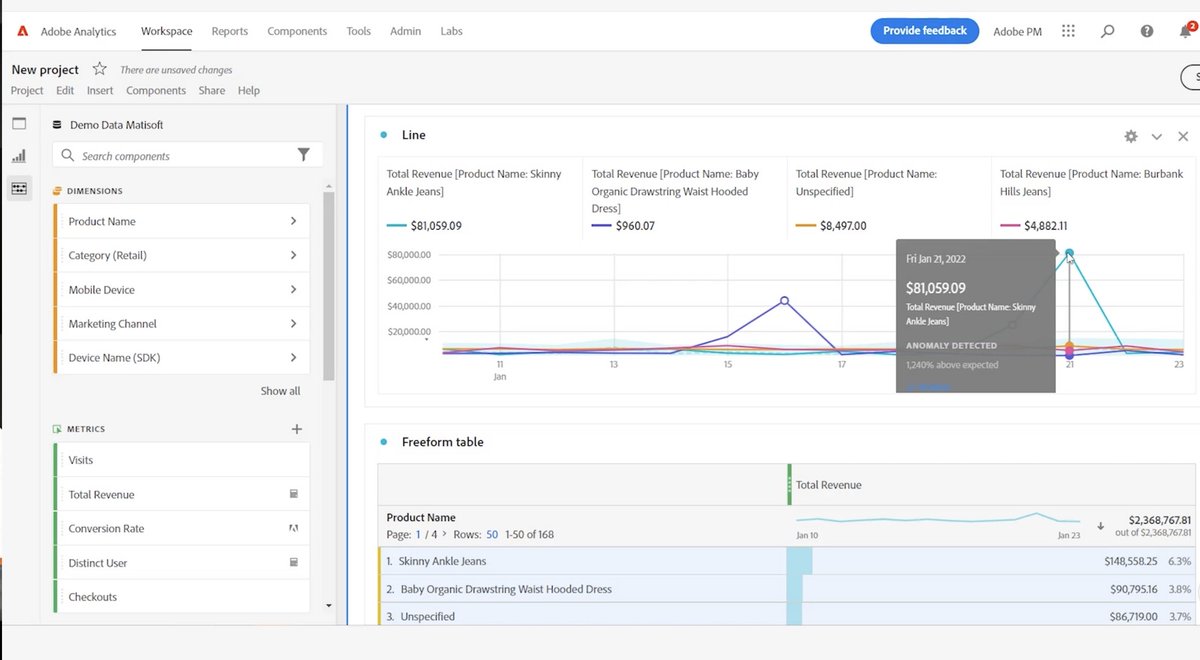The image size is (1200, 660).
Task: Toggle Unspecified orange legend series
Action: coord(831,226)
